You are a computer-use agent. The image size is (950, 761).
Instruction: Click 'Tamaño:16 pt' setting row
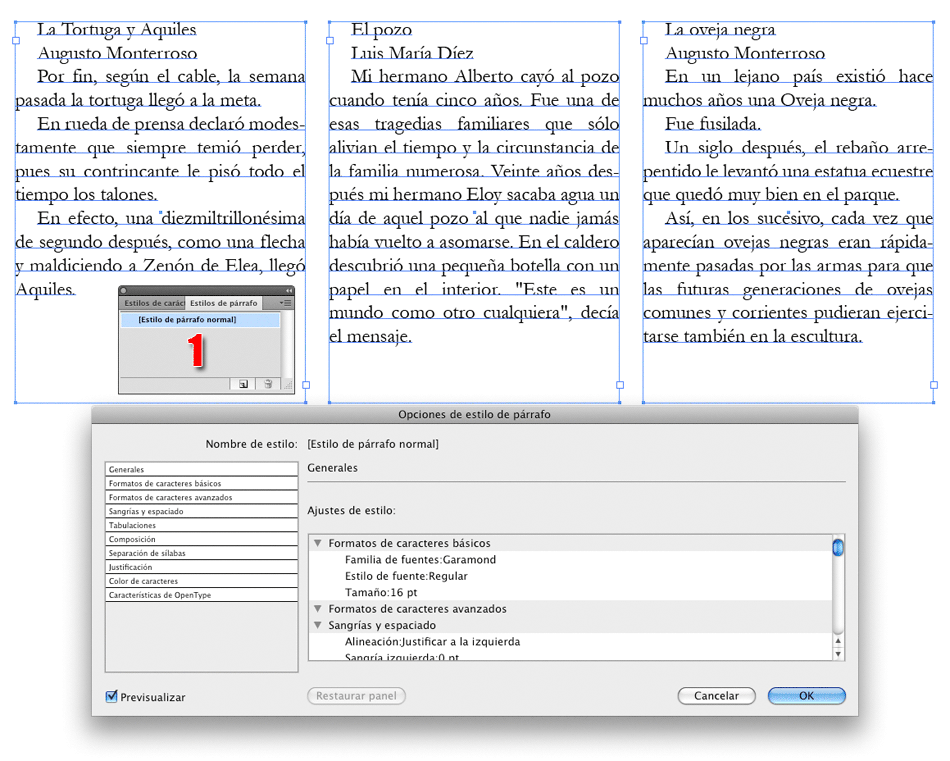point(571,593)
